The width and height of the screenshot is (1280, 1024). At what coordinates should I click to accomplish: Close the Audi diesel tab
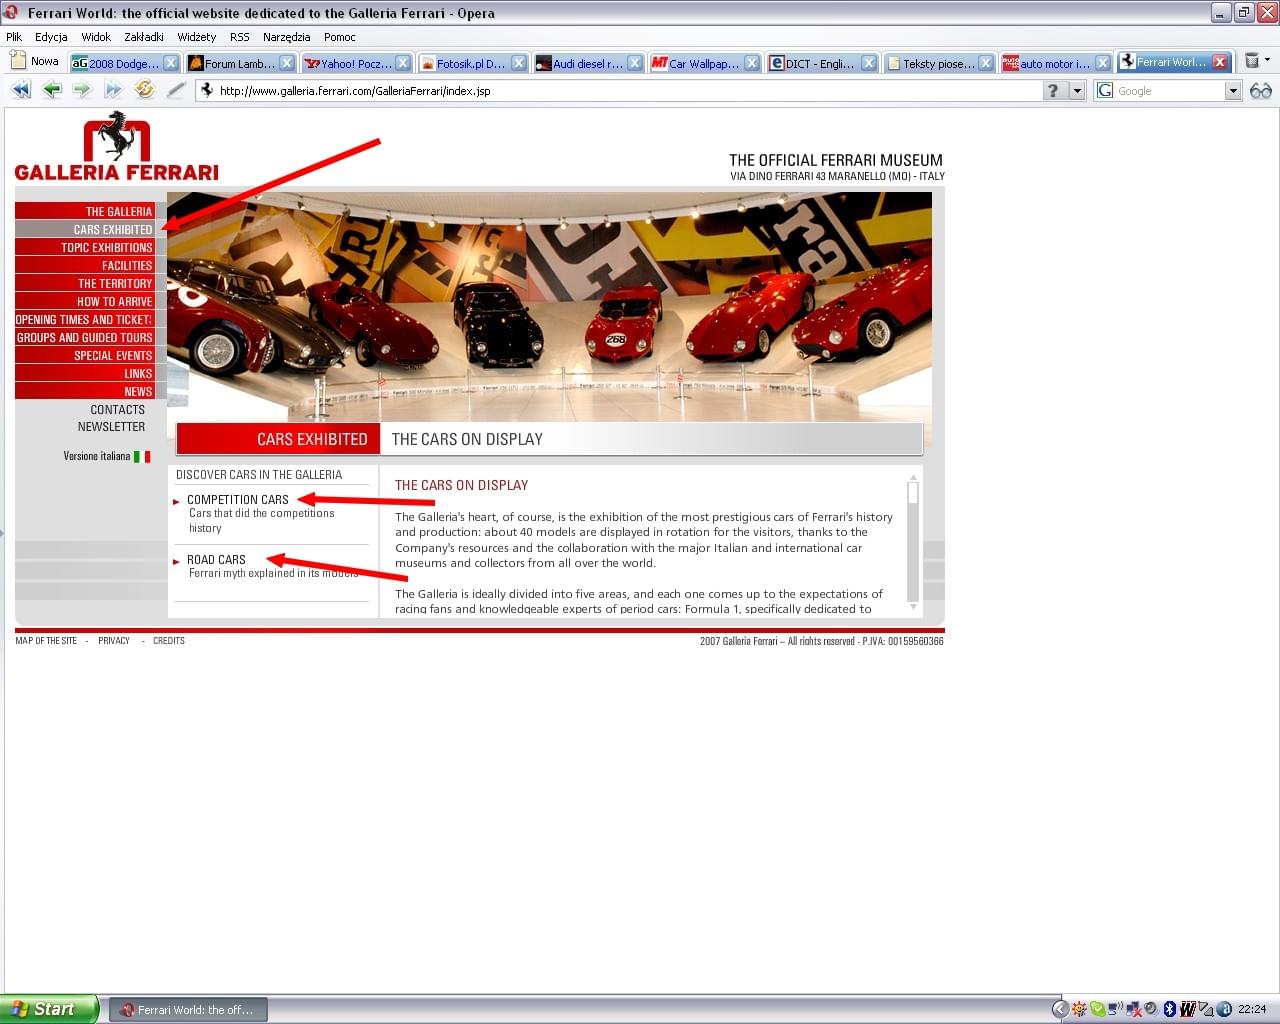coord(636,63)
